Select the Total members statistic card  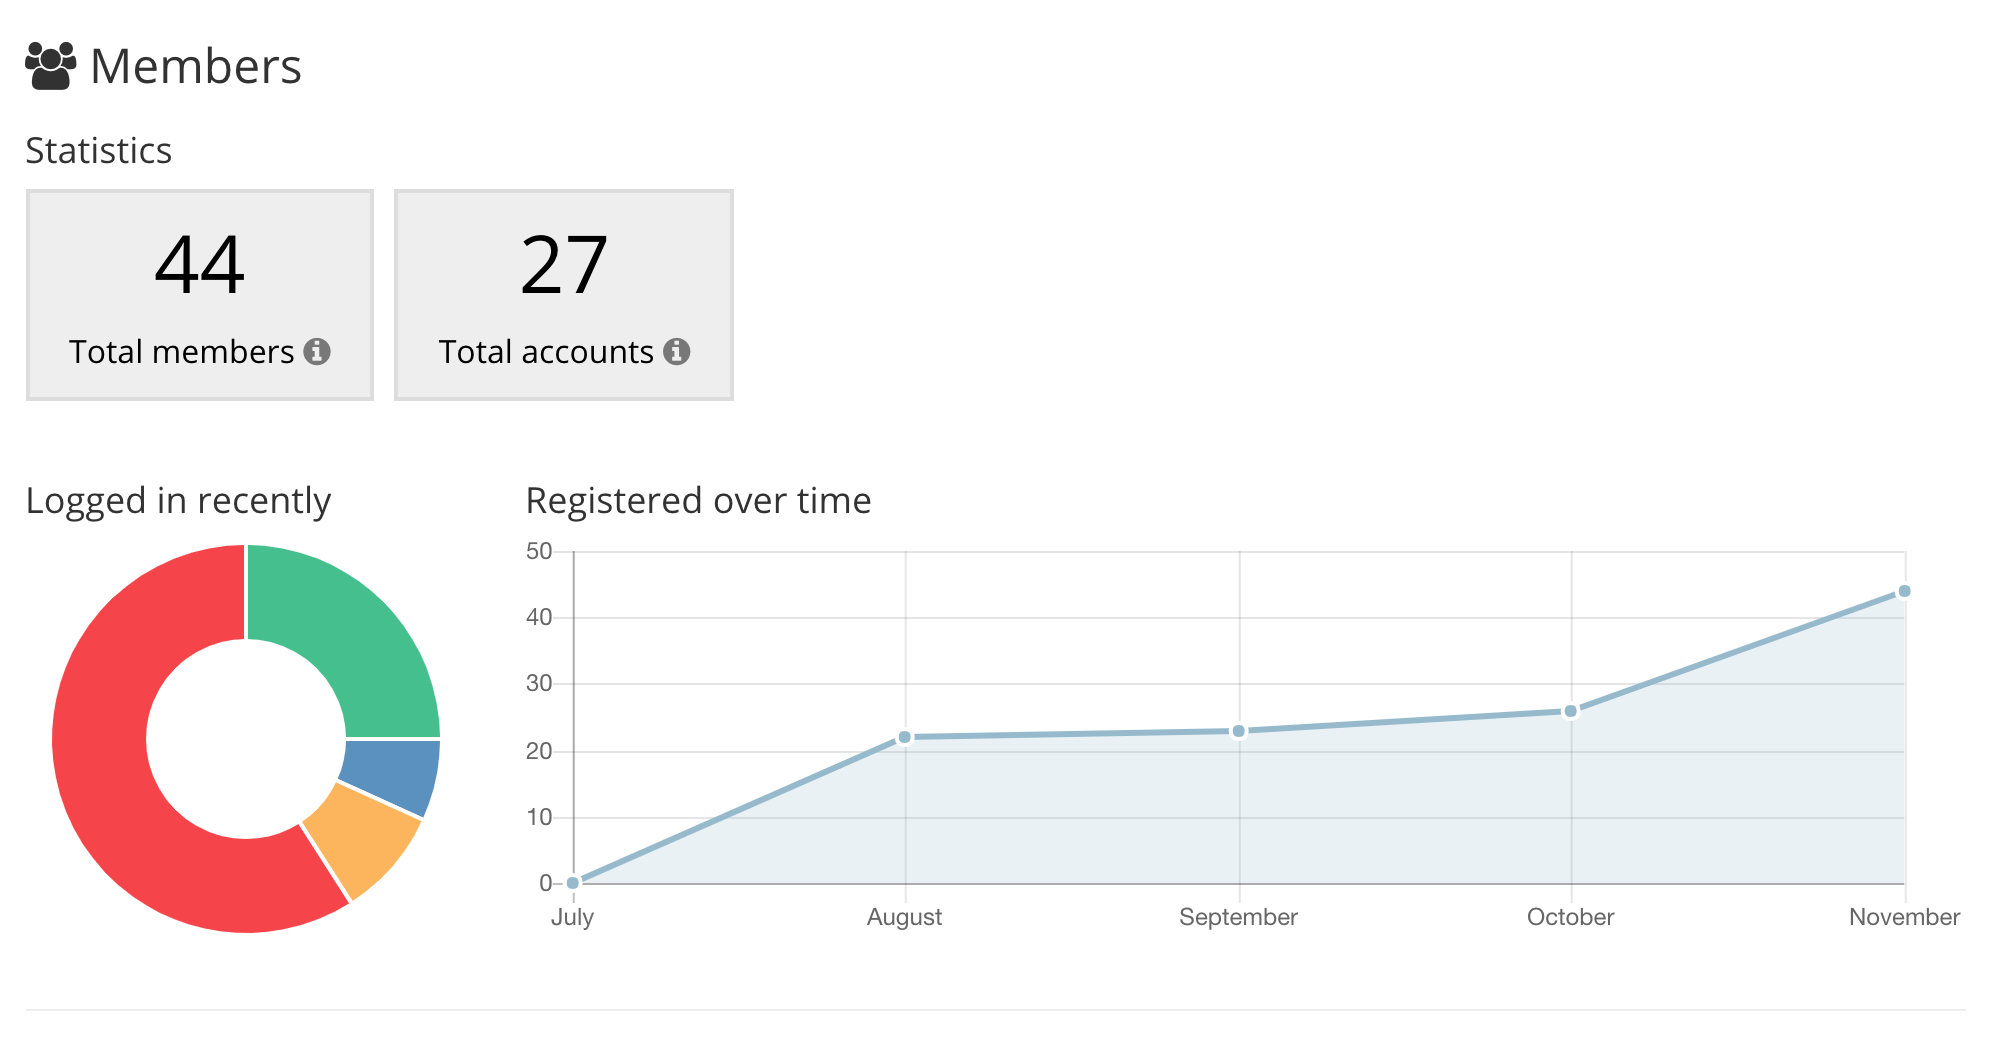(x=200, y=295)
